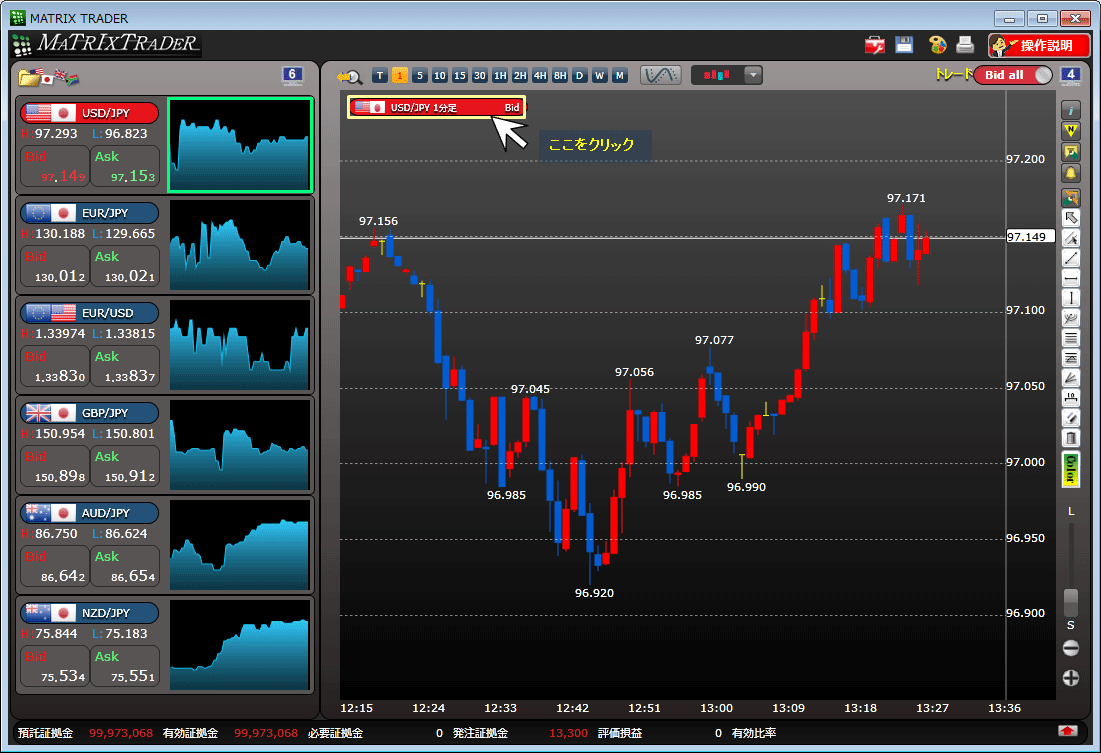The image size is (1101, 753).
Task: Select the eraser tool in right toolbar
Action: 1070,419
